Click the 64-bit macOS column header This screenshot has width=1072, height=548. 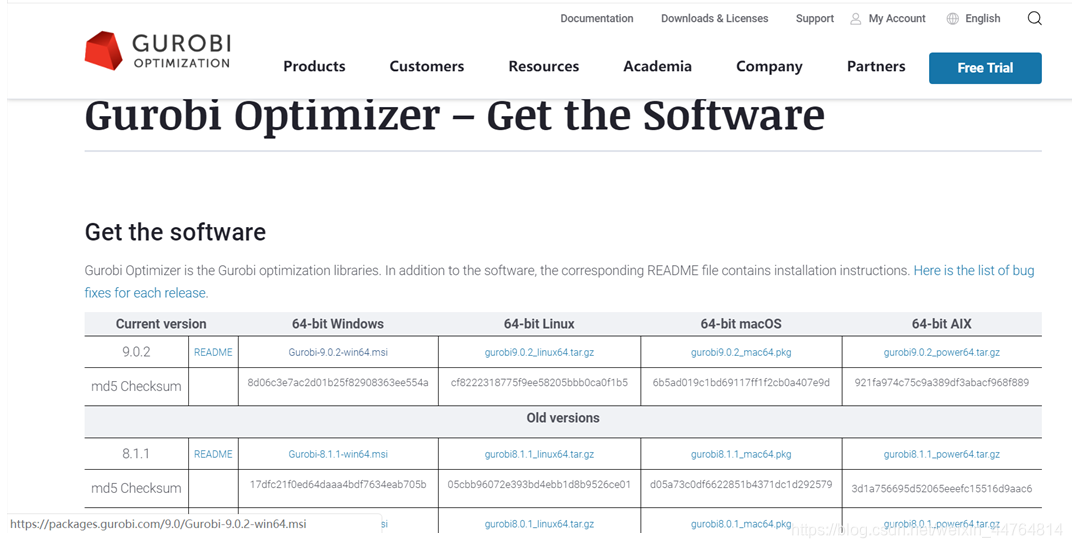741,324
